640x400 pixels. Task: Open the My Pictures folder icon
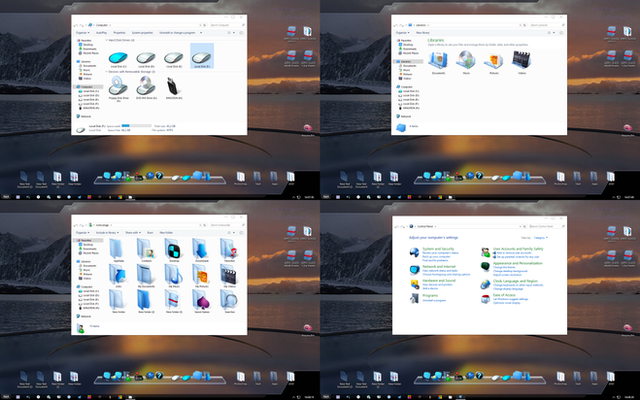point(201,274)
